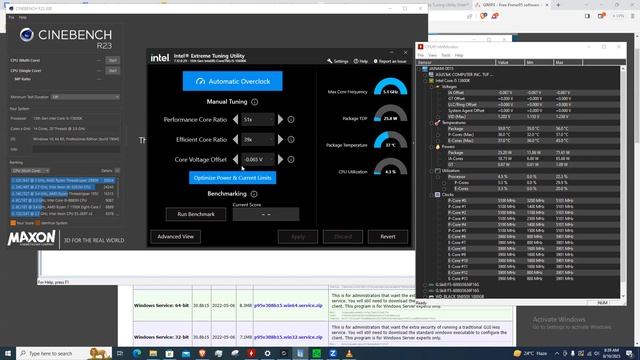Start the Cinebench CPU Single Core test

point(113,71)
